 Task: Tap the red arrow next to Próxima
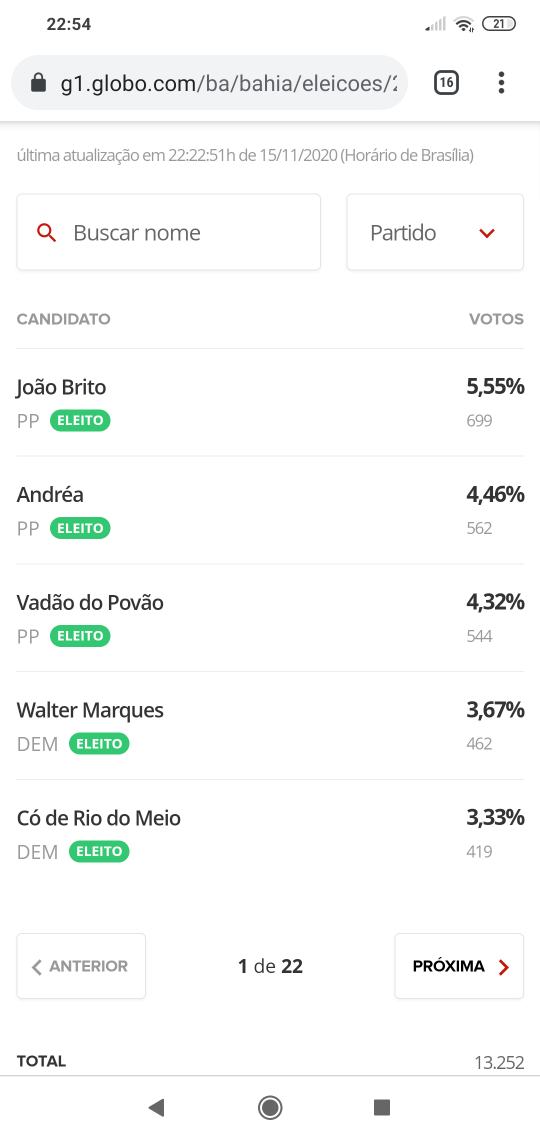504,966
